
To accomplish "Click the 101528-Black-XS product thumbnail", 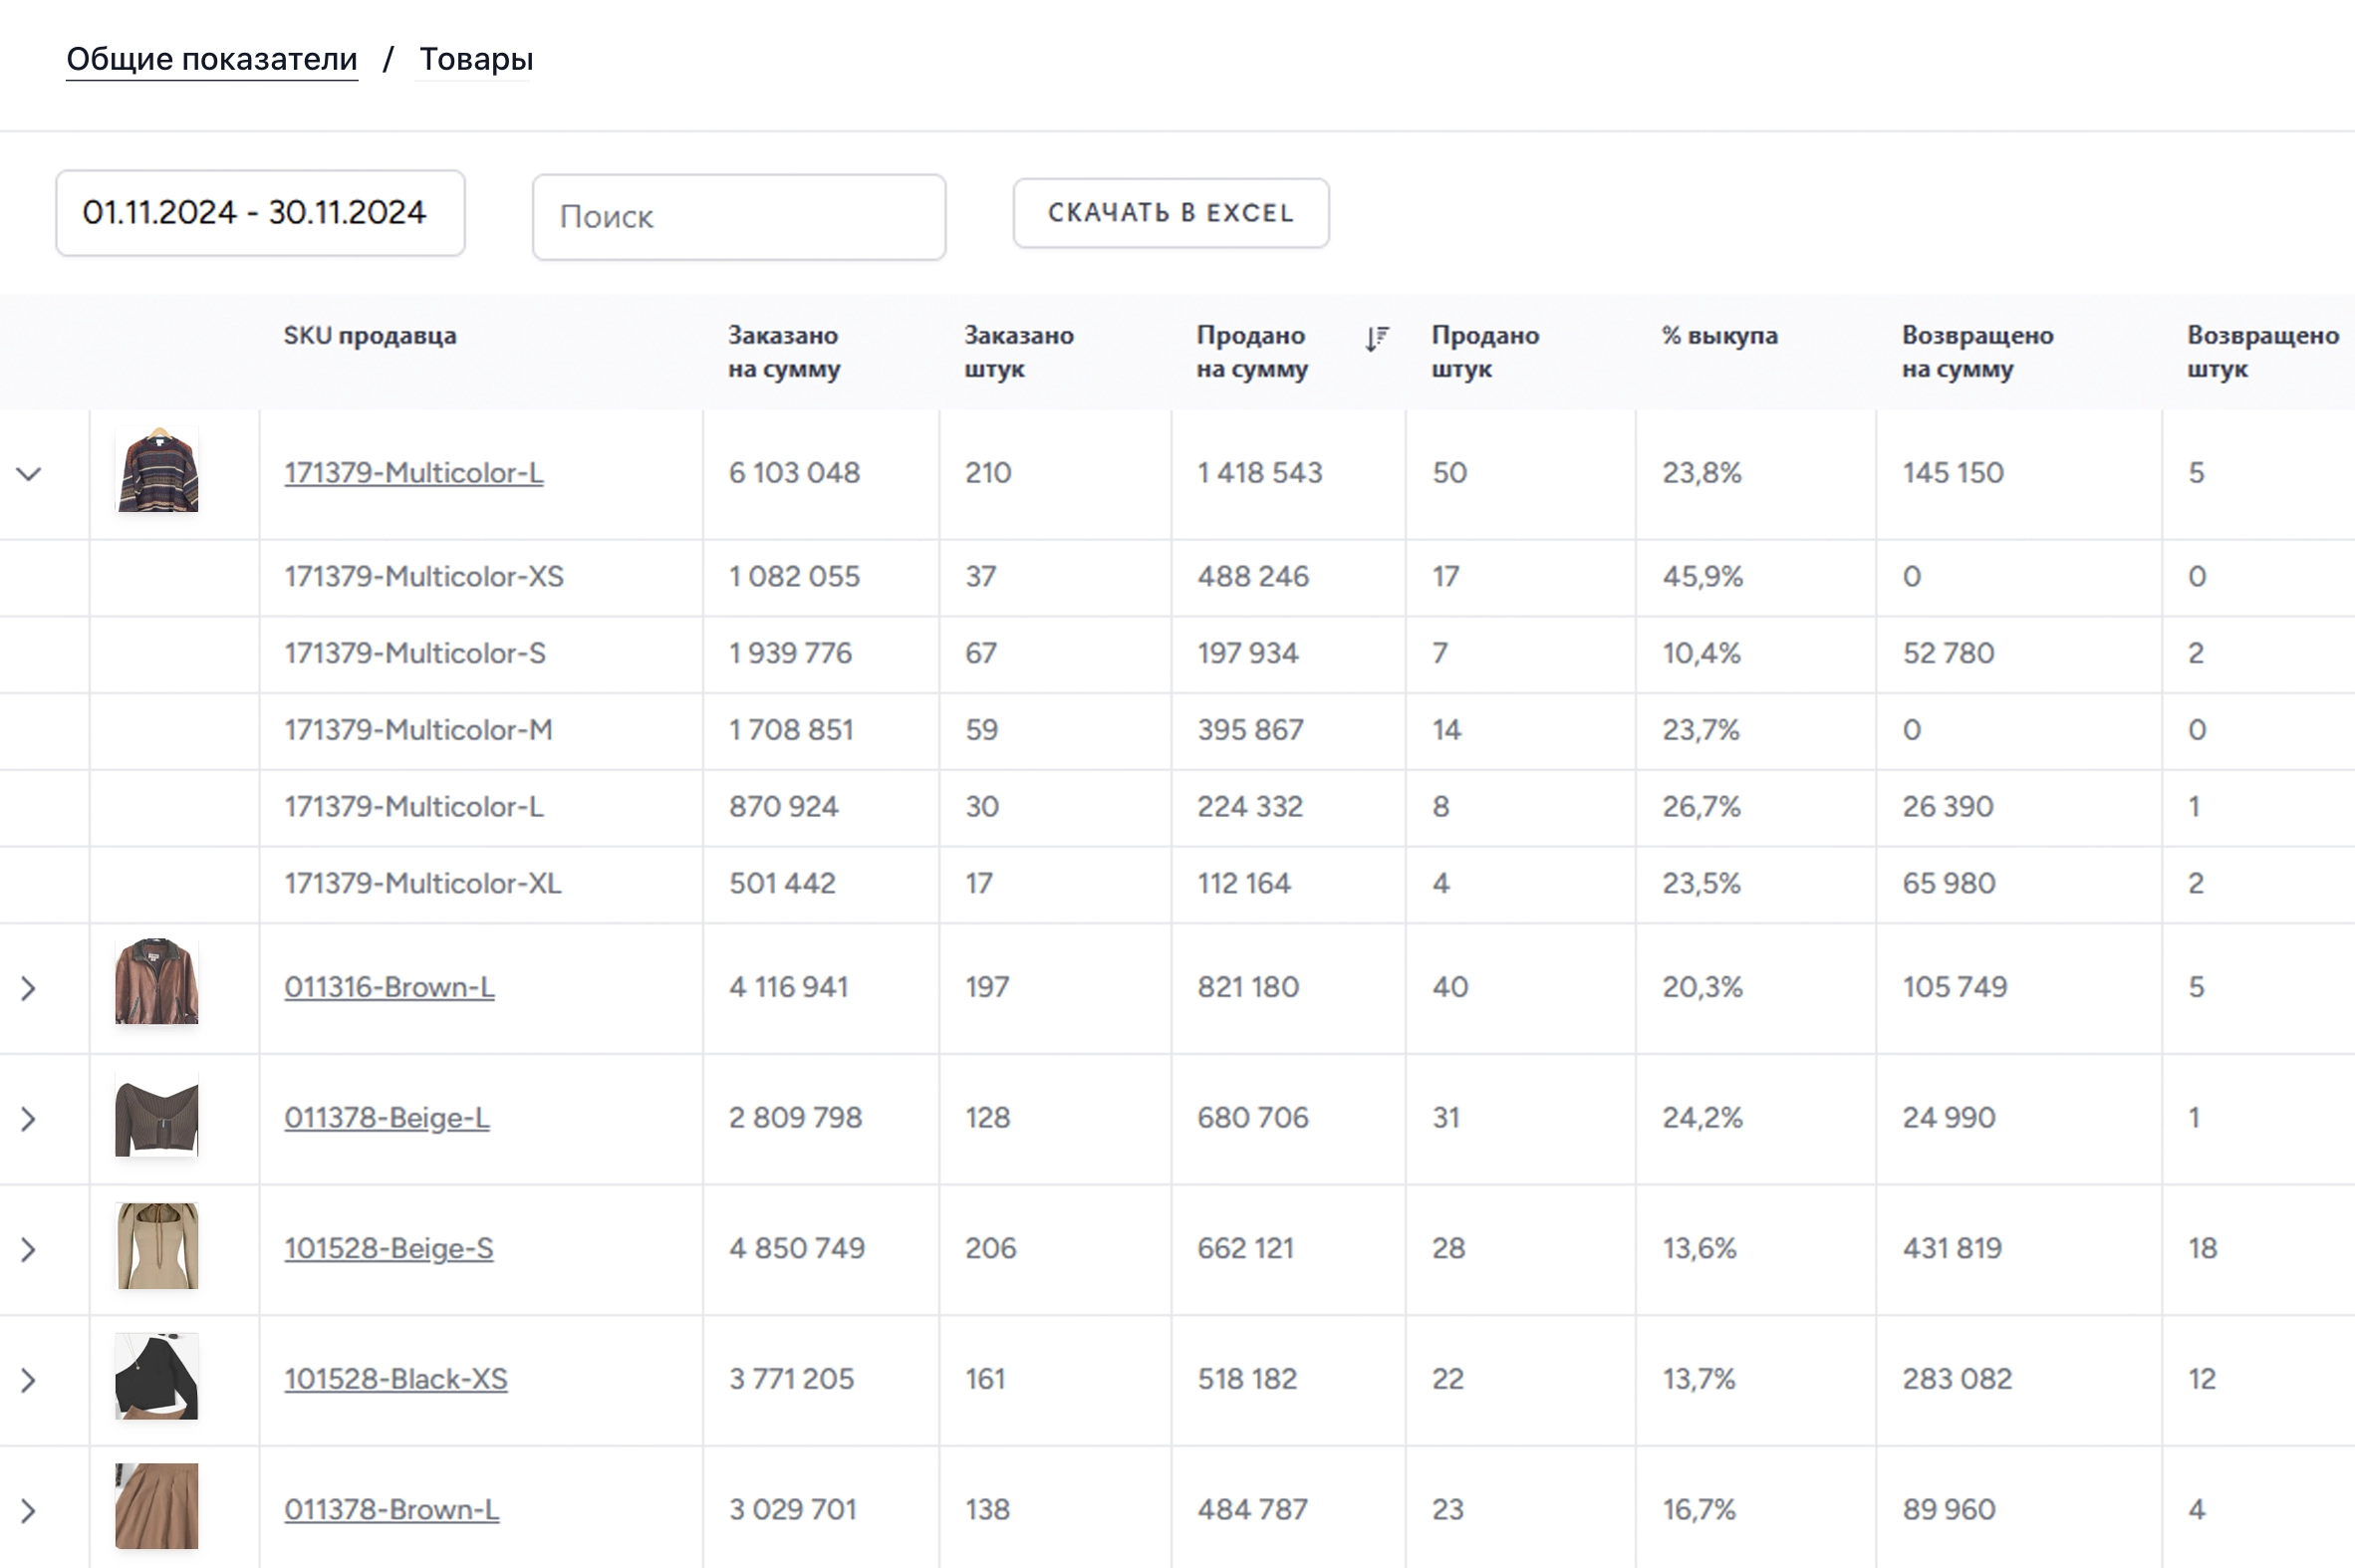I will click(x=157, y=1376).
